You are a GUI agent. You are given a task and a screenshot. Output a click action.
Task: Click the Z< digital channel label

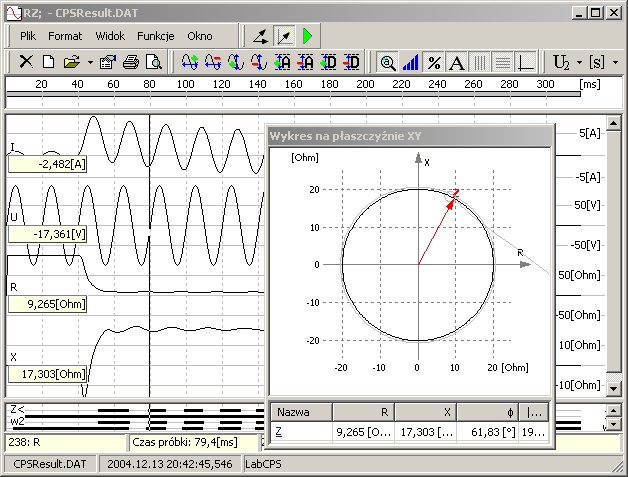pos(17,410)
